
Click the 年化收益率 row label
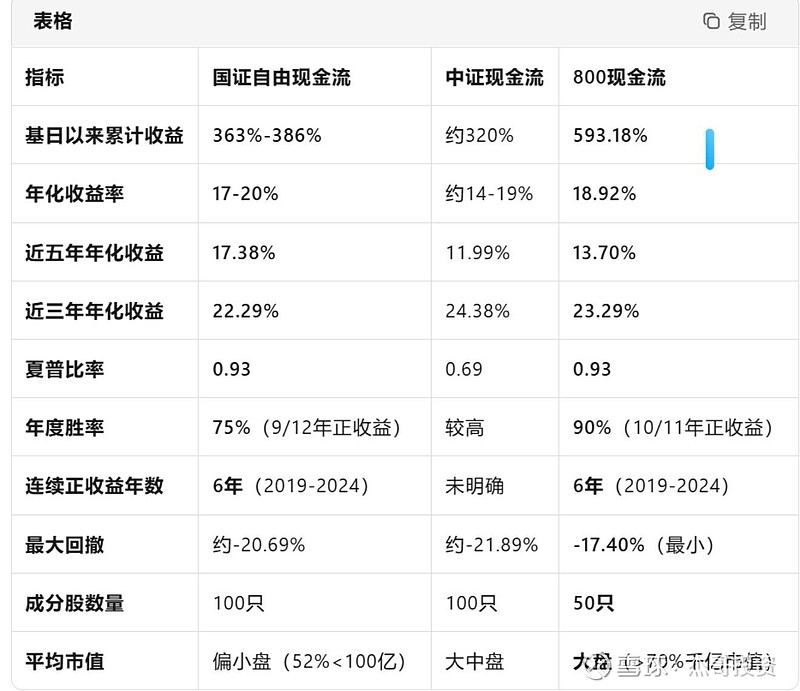click(x=78, y=194)
